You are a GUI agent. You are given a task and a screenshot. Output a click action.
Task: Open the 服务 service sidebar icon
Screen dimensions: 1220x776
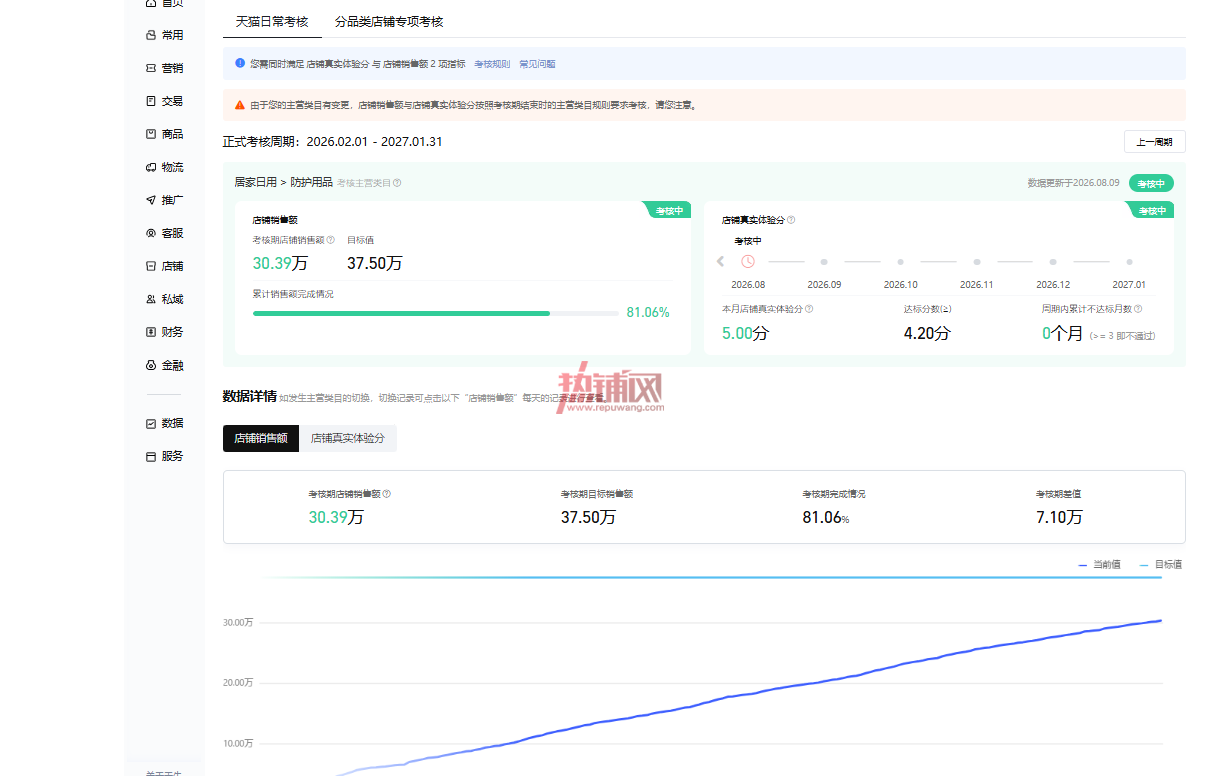(x=151, y=456)
